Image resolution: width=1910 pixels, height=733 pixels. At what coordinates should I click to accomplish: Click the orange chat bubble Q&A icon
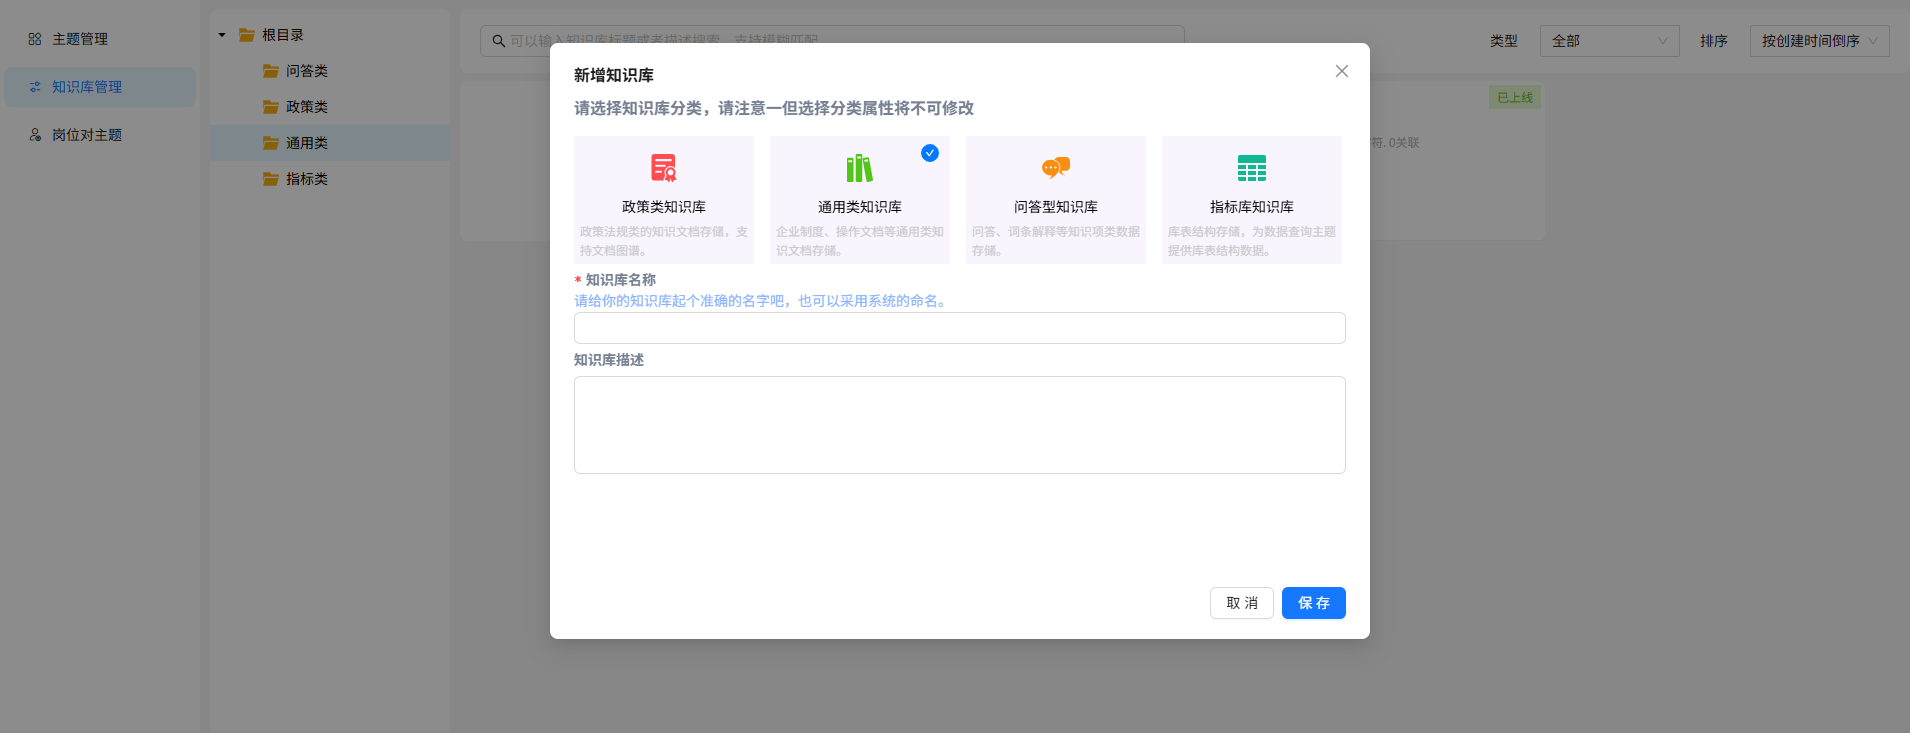1055,168
